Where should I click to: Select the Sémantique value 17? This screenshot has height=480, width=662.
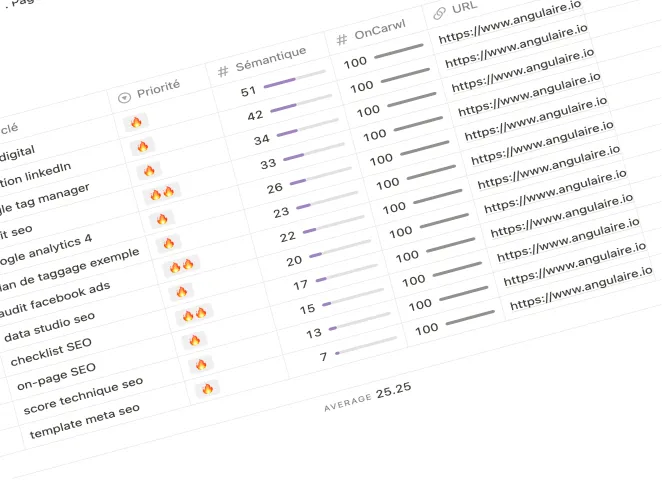(x=301, y=285)
